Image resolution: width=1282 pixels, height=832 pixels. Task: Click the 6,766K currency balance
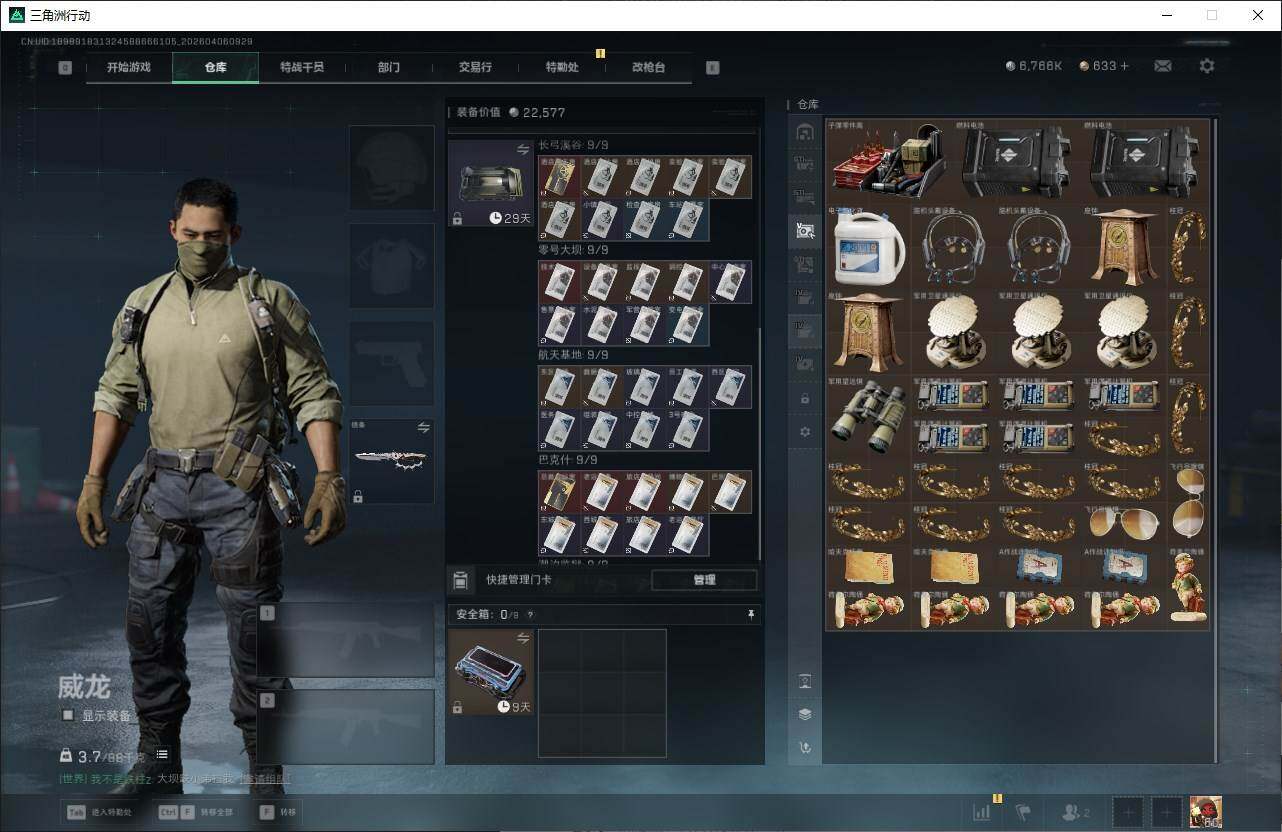click(1034, 66)
